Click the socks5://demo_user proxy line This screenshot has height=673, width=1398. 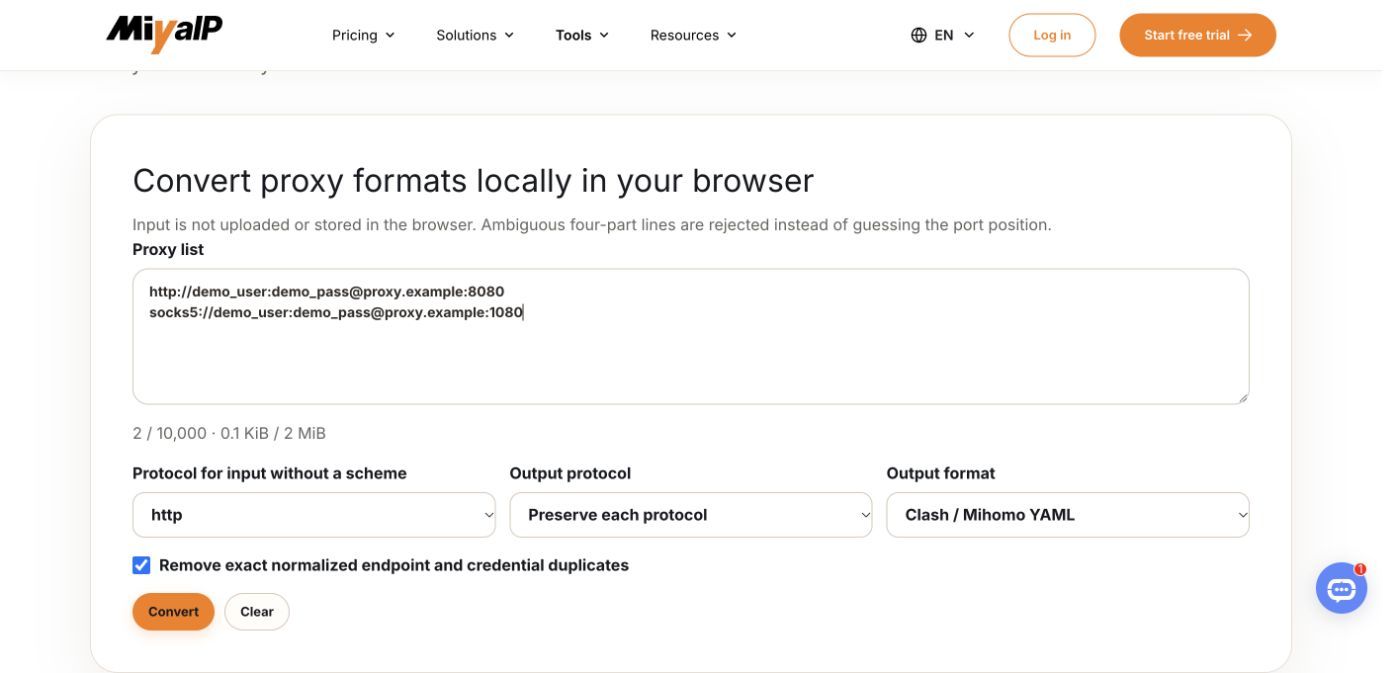(x=336, y=312)
